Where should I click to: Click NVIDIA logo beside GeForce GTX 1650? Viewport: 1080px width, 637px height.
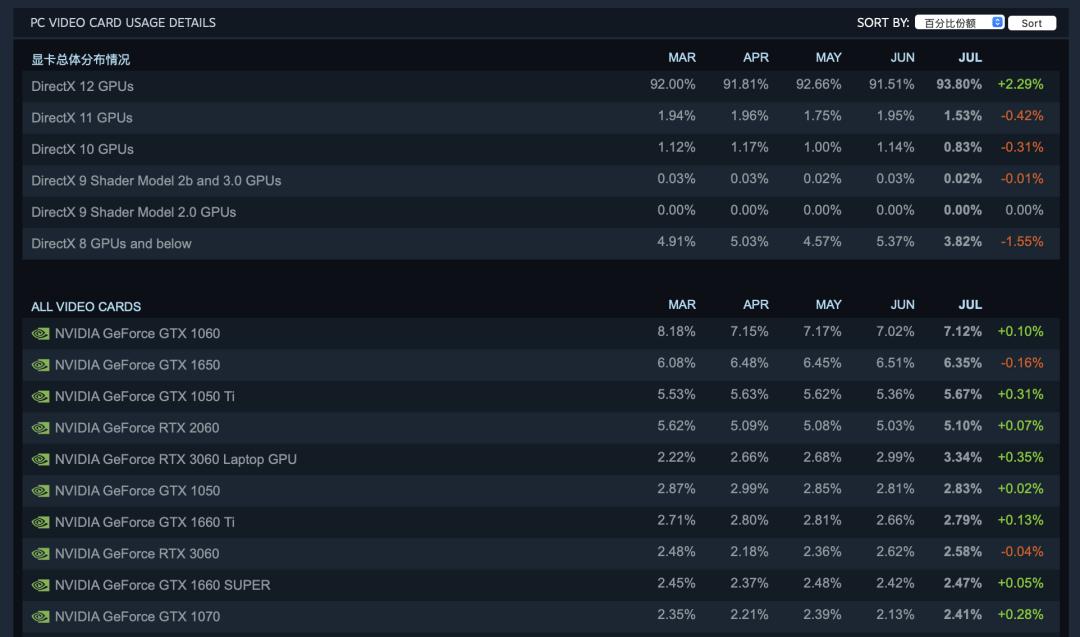[x=40, y=365]
